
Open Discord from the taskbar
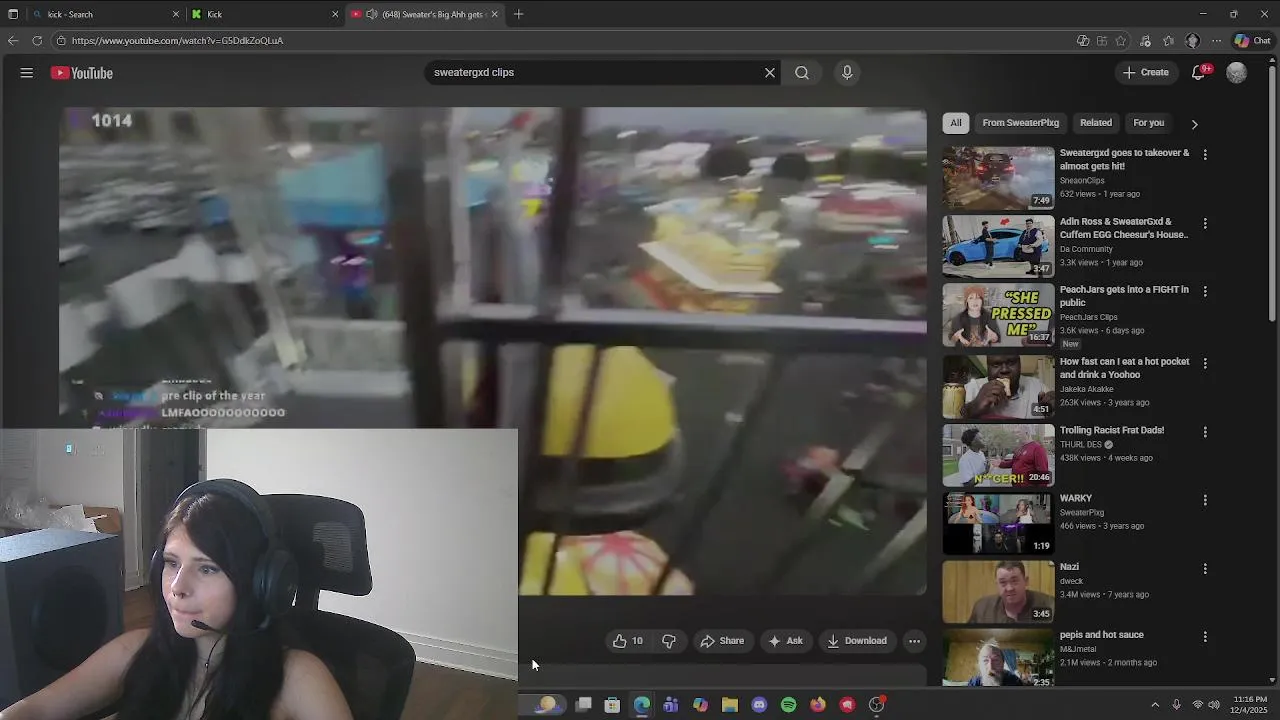pos(759,705)
